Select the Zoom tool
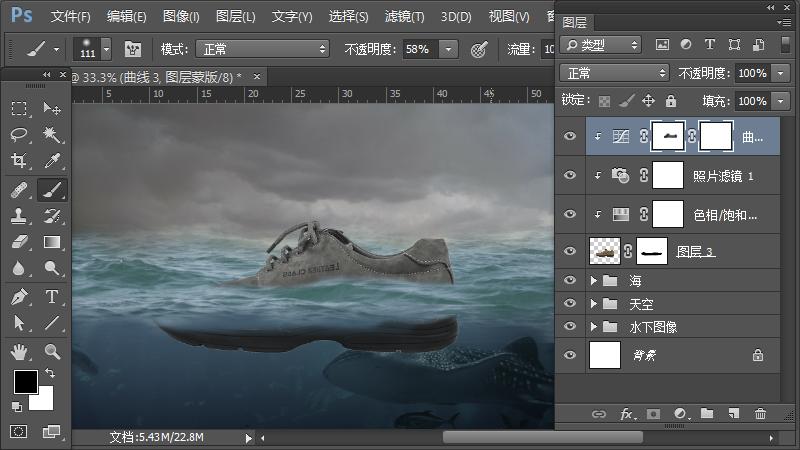 52,352
